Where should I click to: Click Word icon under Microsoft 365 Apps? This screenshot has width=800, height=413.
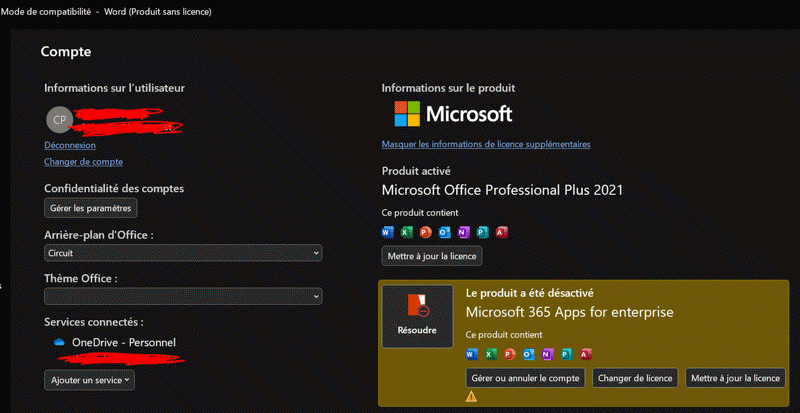tap(472, 354)
